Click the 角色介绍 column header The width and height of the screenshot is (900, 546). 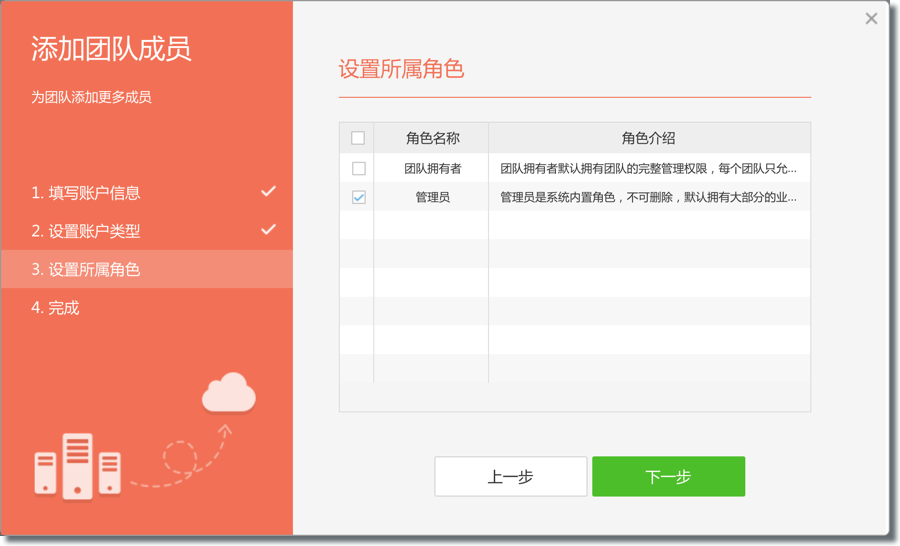(648, 138)
